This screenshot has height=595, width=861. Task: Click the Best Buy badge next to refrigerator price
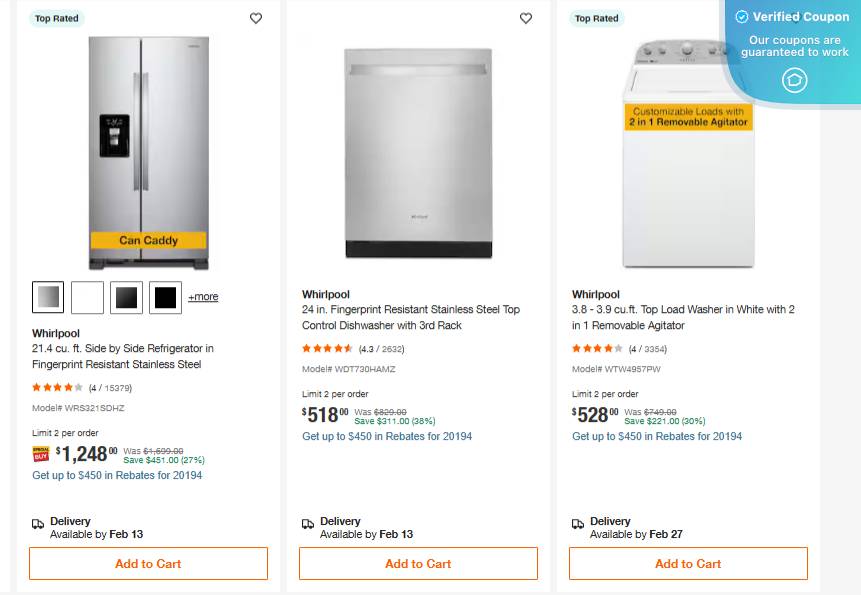pos(40,453)
